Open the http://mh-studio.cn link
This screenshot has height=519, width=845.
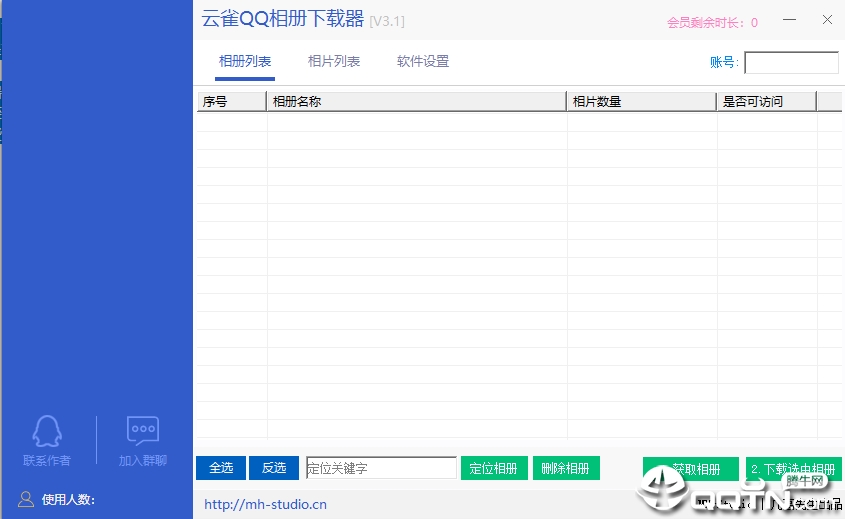coord(265,504)
